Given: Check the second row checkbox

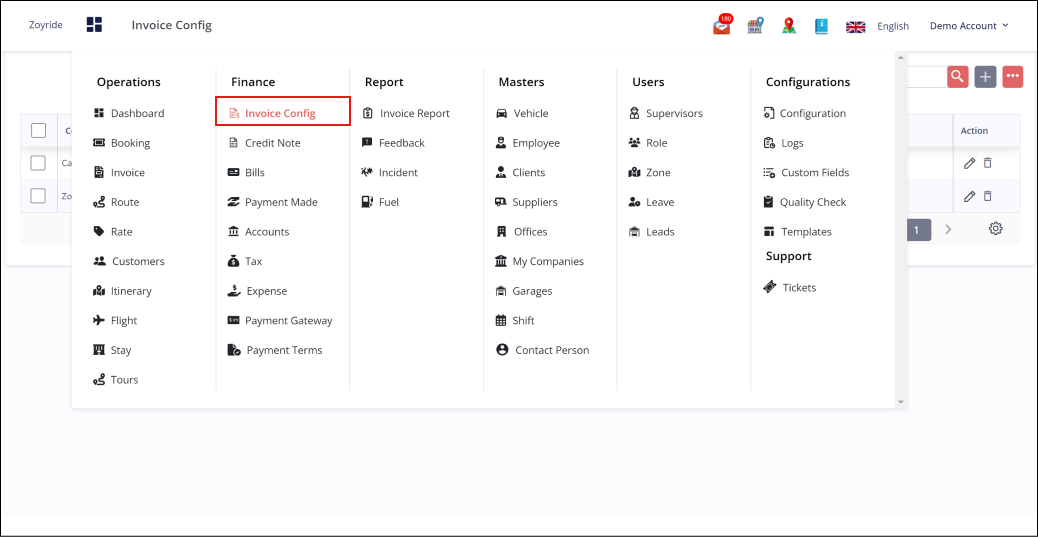Looking at the screenshot, I should pos(38,196).
